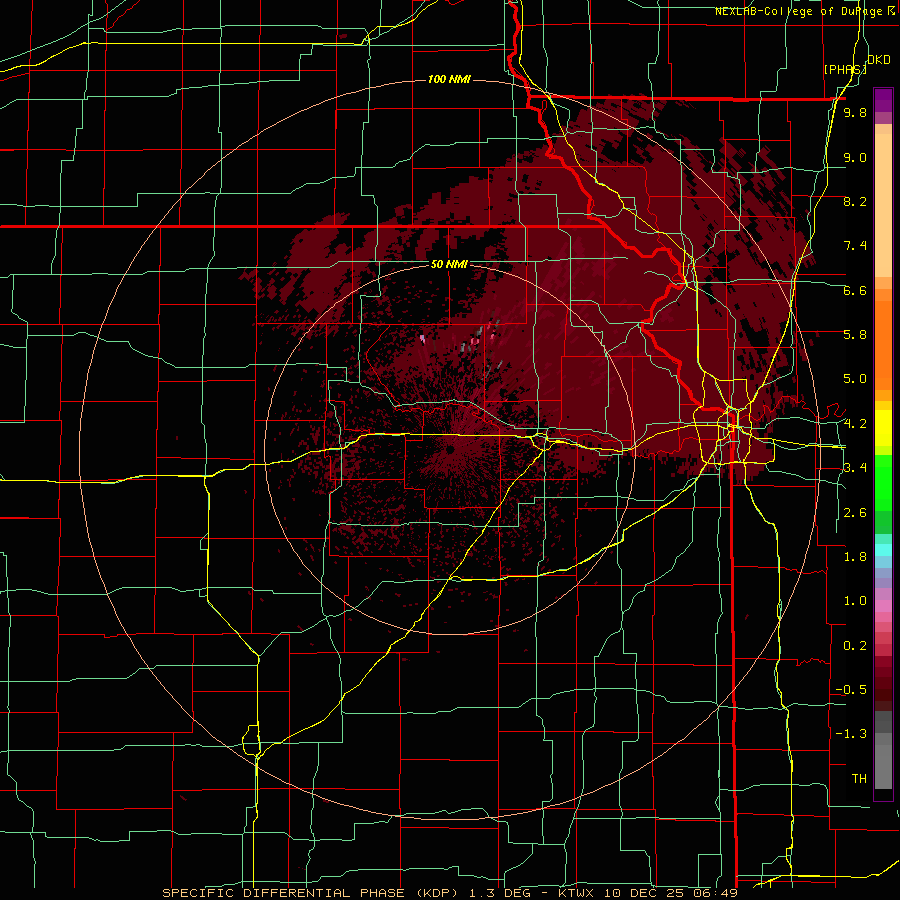Click the 3.4 value on color scale
900x900 pixels.
(855, 467)
